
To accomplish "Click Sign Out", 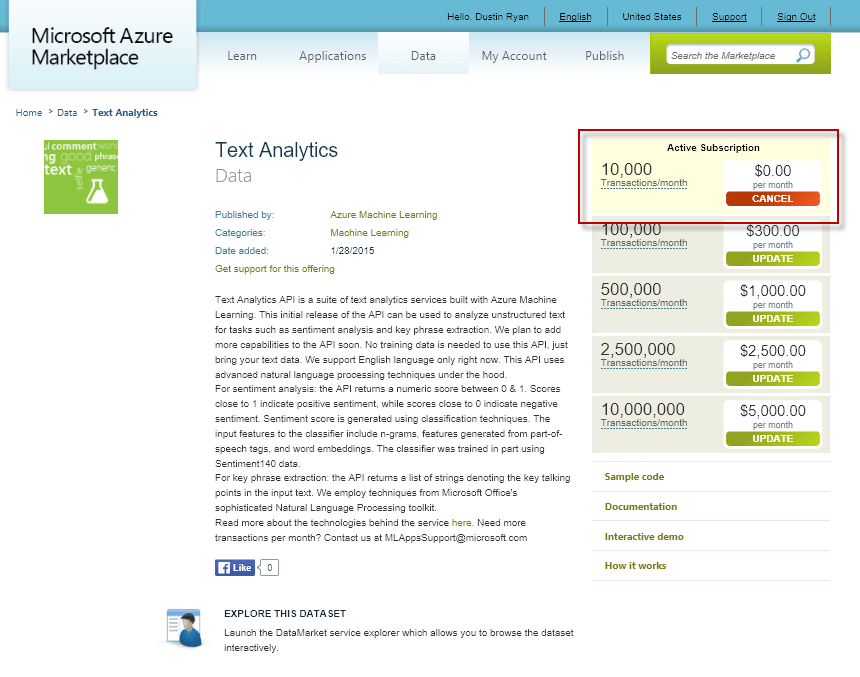I will point(796,16).
